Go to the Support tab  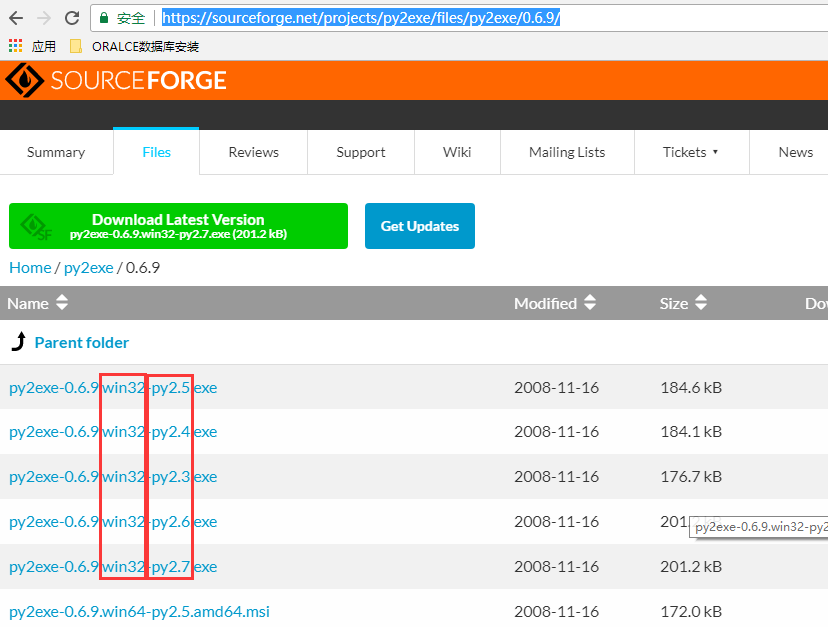click(x=361, y=152)
